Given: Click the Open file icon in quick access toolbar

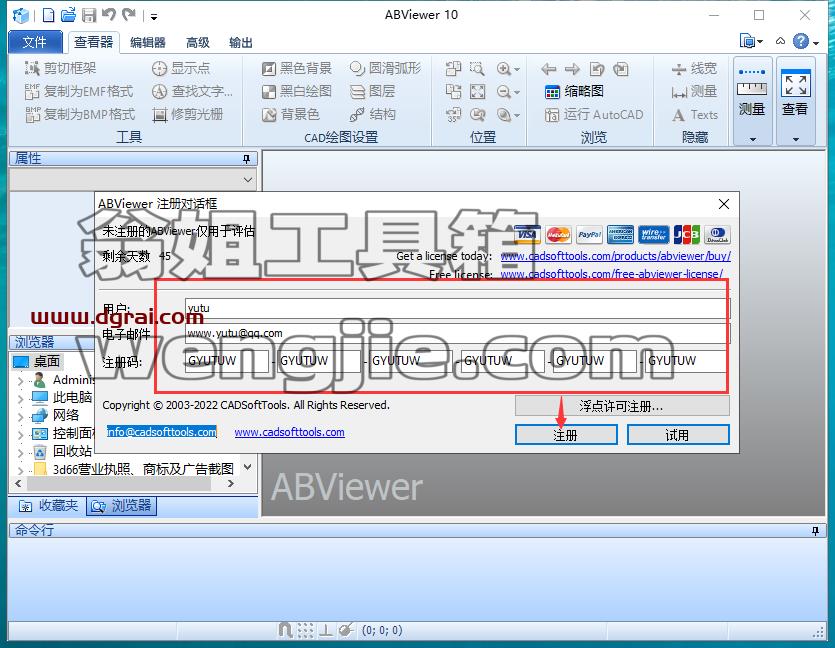Looking at the screenshot, I should pyautogui.click(x=68, y=15).
